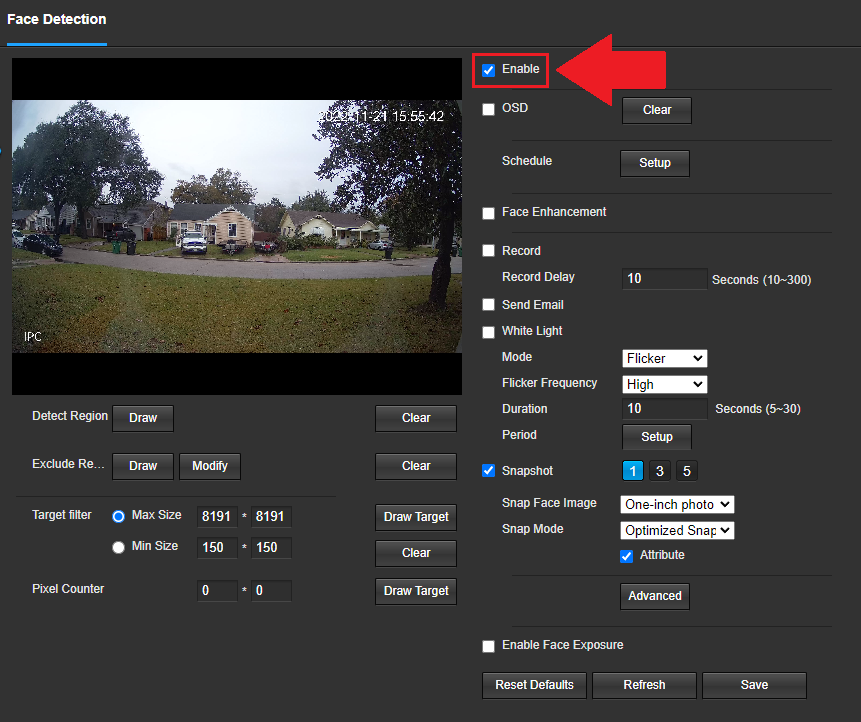Viewport: 861px width, 722px height.
Task: Expand the Snap Mode dropdown
Action: pyautogui.click(x=677, y=530)
